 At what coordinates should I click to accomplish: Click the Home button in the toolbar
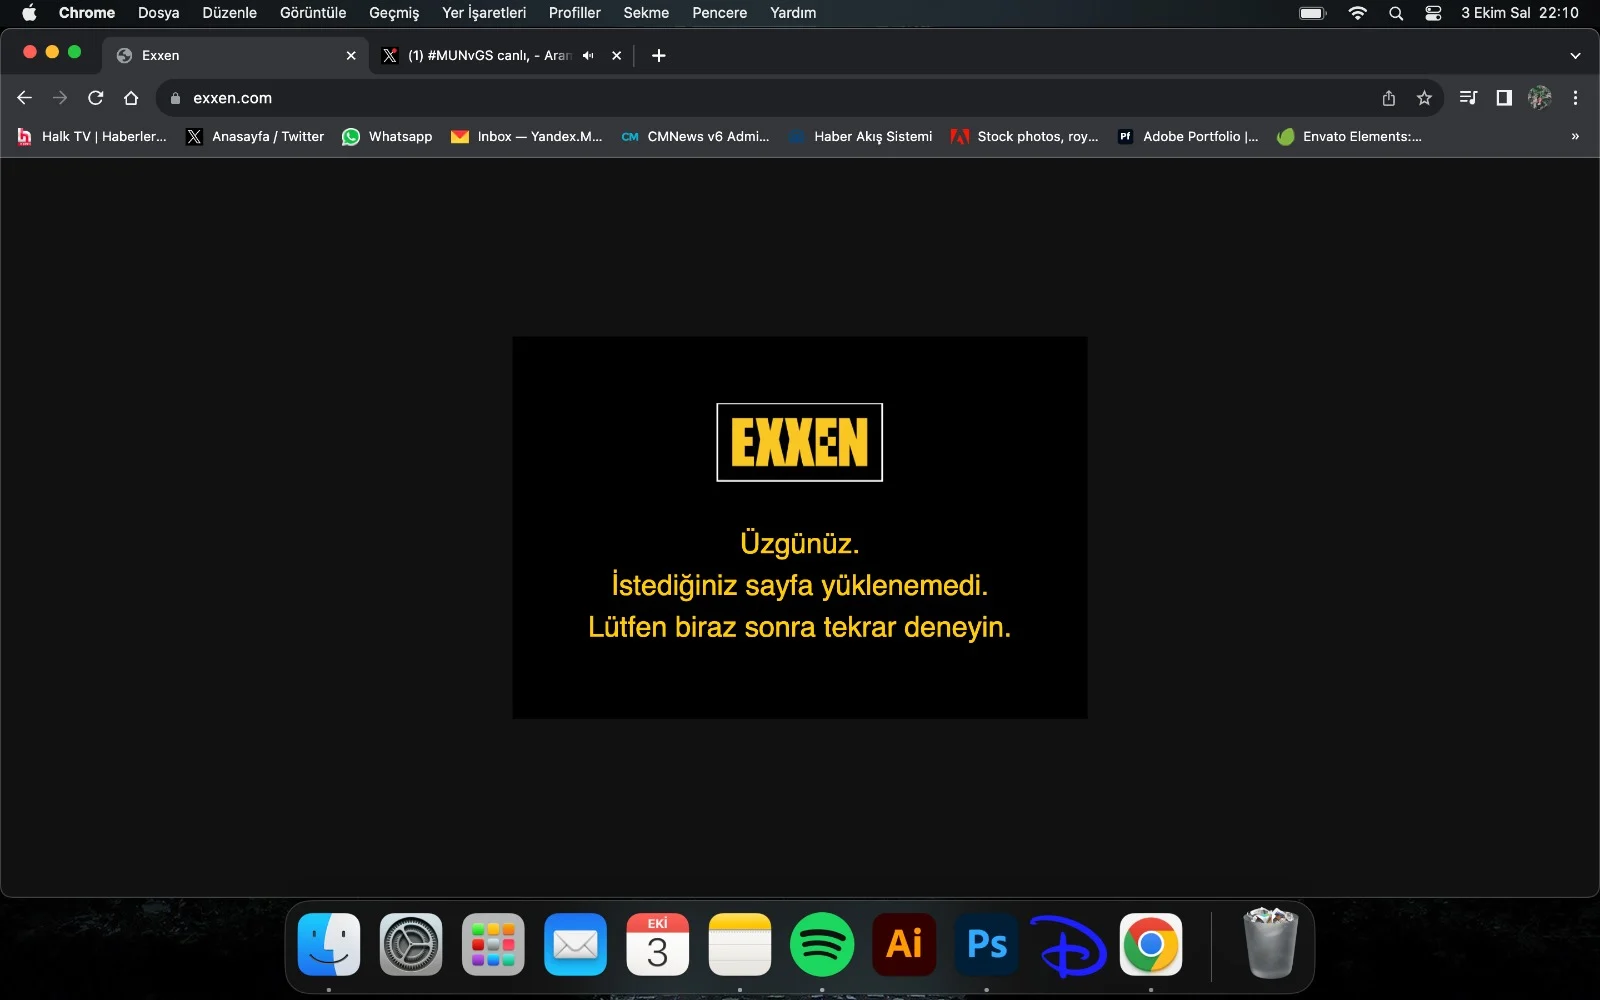click(x=131, y=98)
